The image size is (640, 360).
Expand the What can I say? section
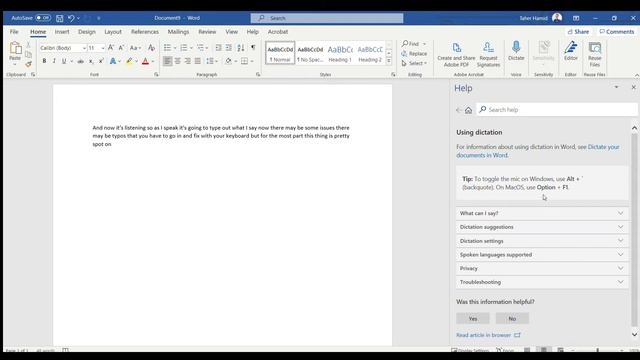pyautogui.click(x=542, y=213)
